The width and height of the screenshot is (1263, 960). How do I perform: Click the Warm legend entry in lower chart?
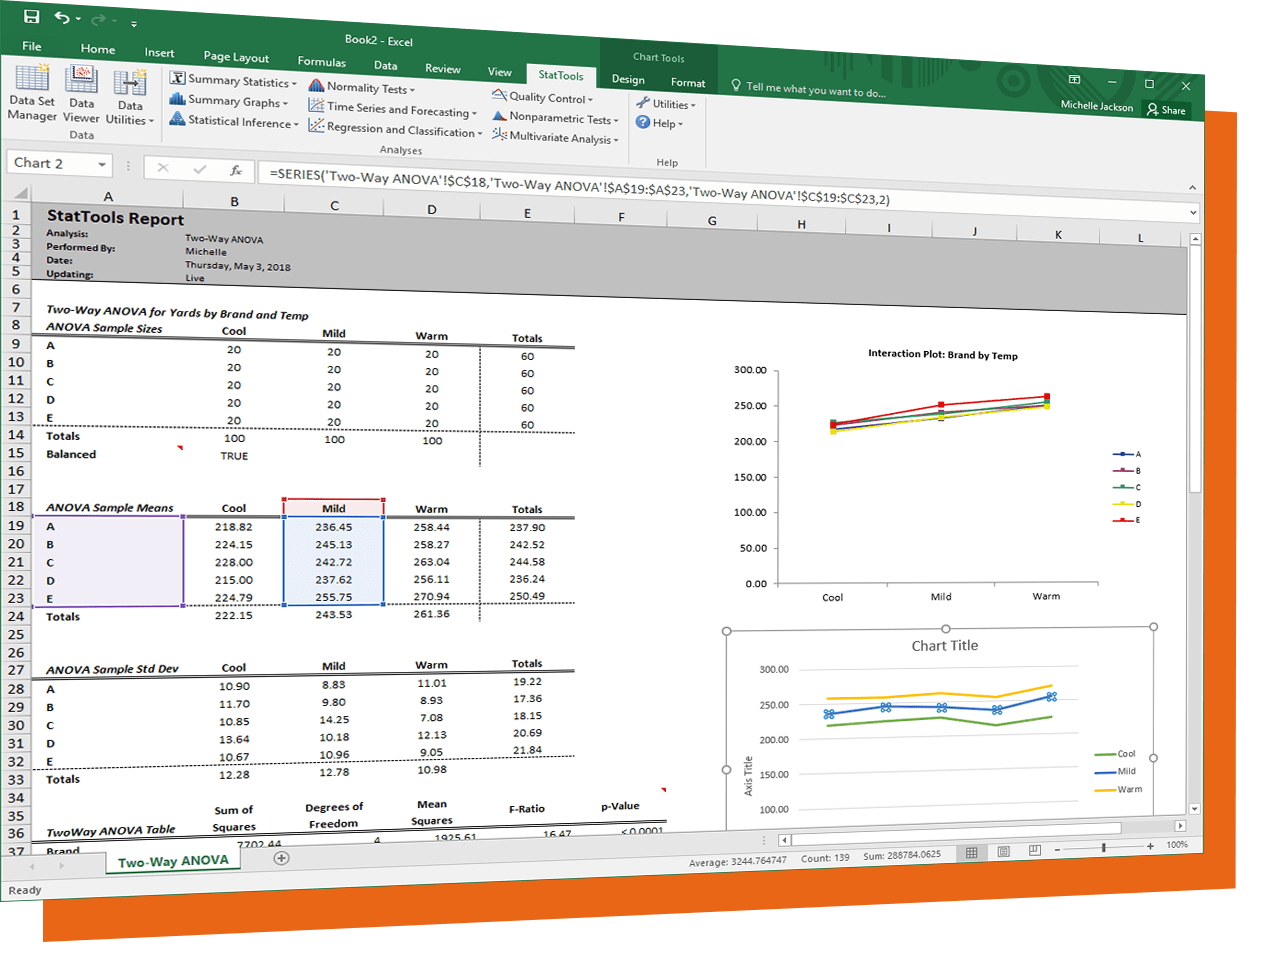click(x=1119, y=790)
